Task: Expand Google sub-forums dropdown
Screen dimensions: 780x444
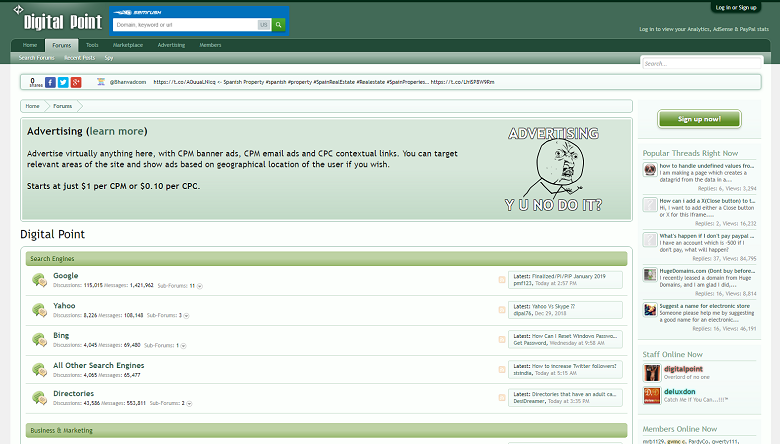Action: [200, 286]
